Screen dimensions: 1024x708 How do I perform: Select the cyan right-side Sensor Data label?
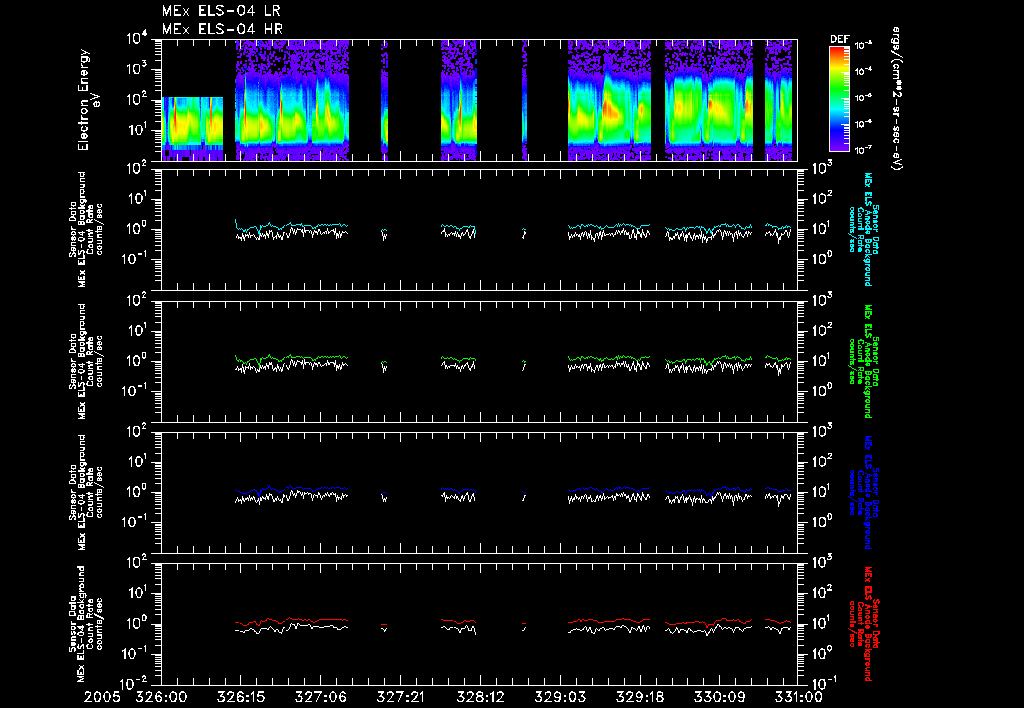click(863, 229)
